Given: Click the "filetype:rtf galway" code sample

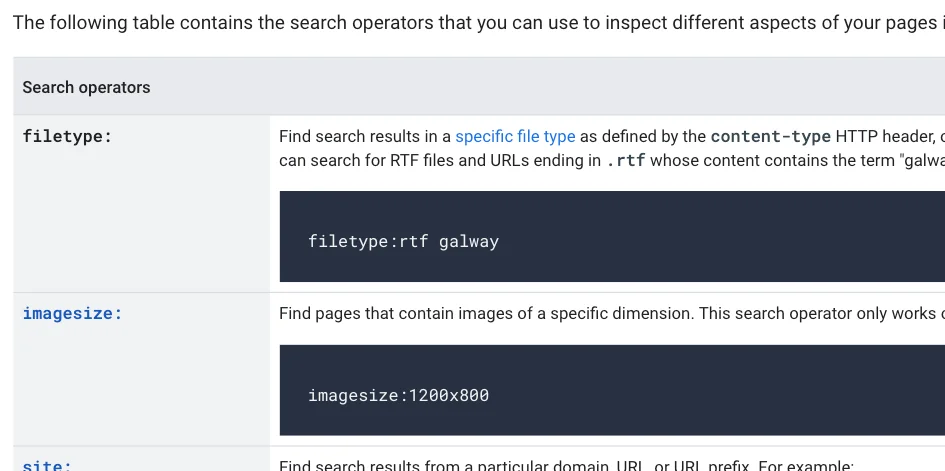Looking at the screenshot, I should (x=403, y=242).
